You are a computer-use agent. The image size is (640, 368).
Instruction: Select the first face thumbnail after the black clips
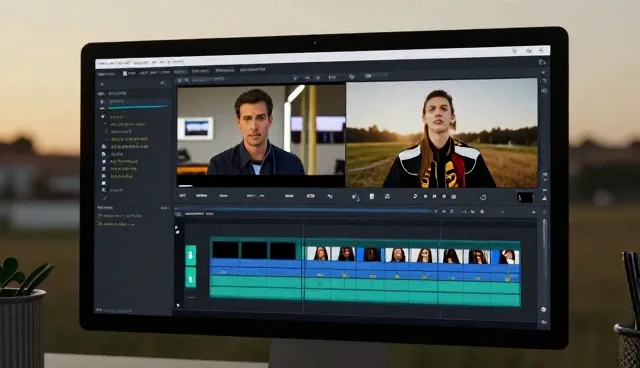(x=319, y=253)
